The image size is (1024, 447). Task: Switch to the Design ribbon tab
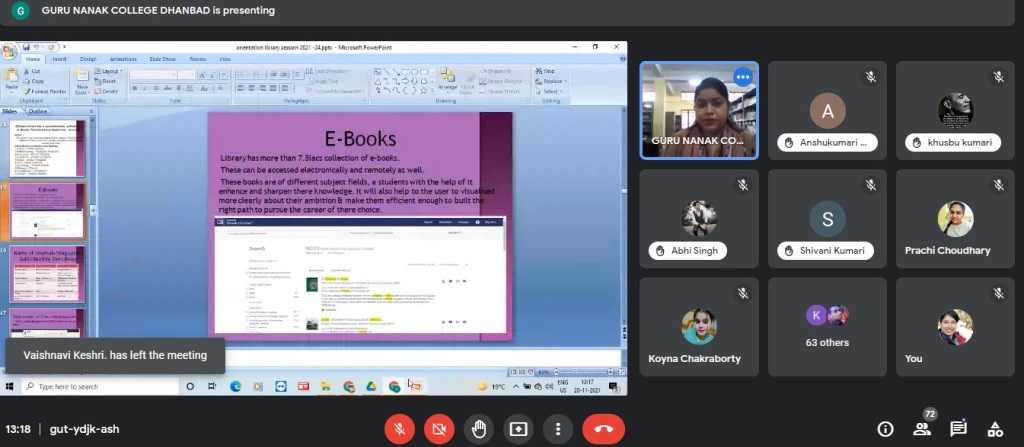[x=88, y=59]
